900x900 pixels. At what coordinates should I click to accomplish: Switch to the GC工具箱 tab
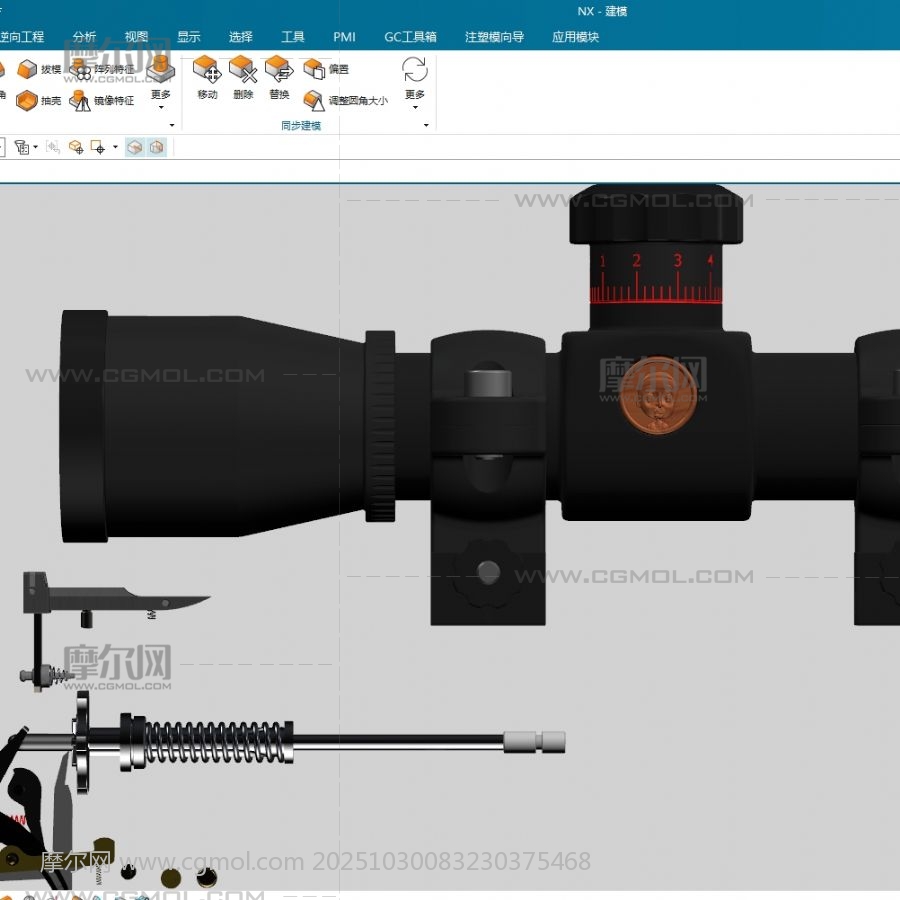point(410,37)
